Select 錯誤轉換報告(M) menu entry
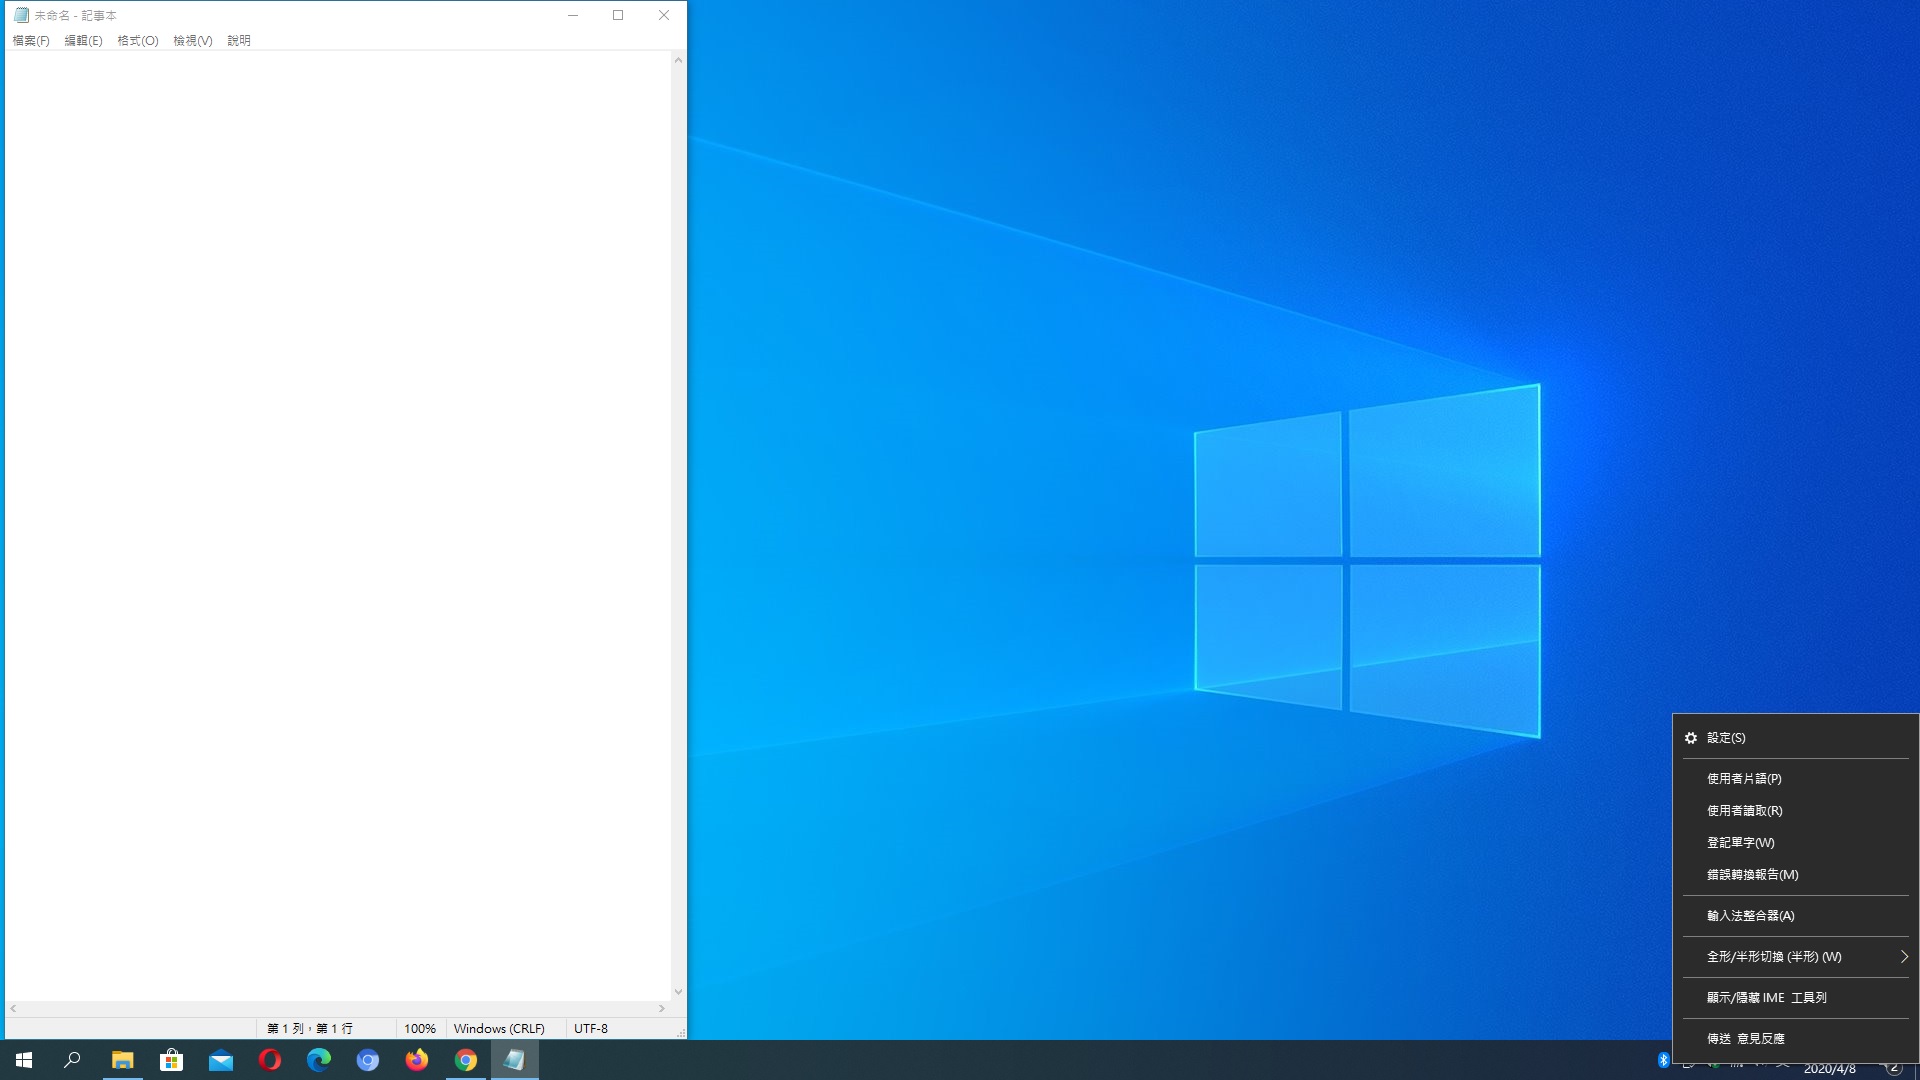The height and width of the screenshot is (1080, 1920). click(1795, 875)
